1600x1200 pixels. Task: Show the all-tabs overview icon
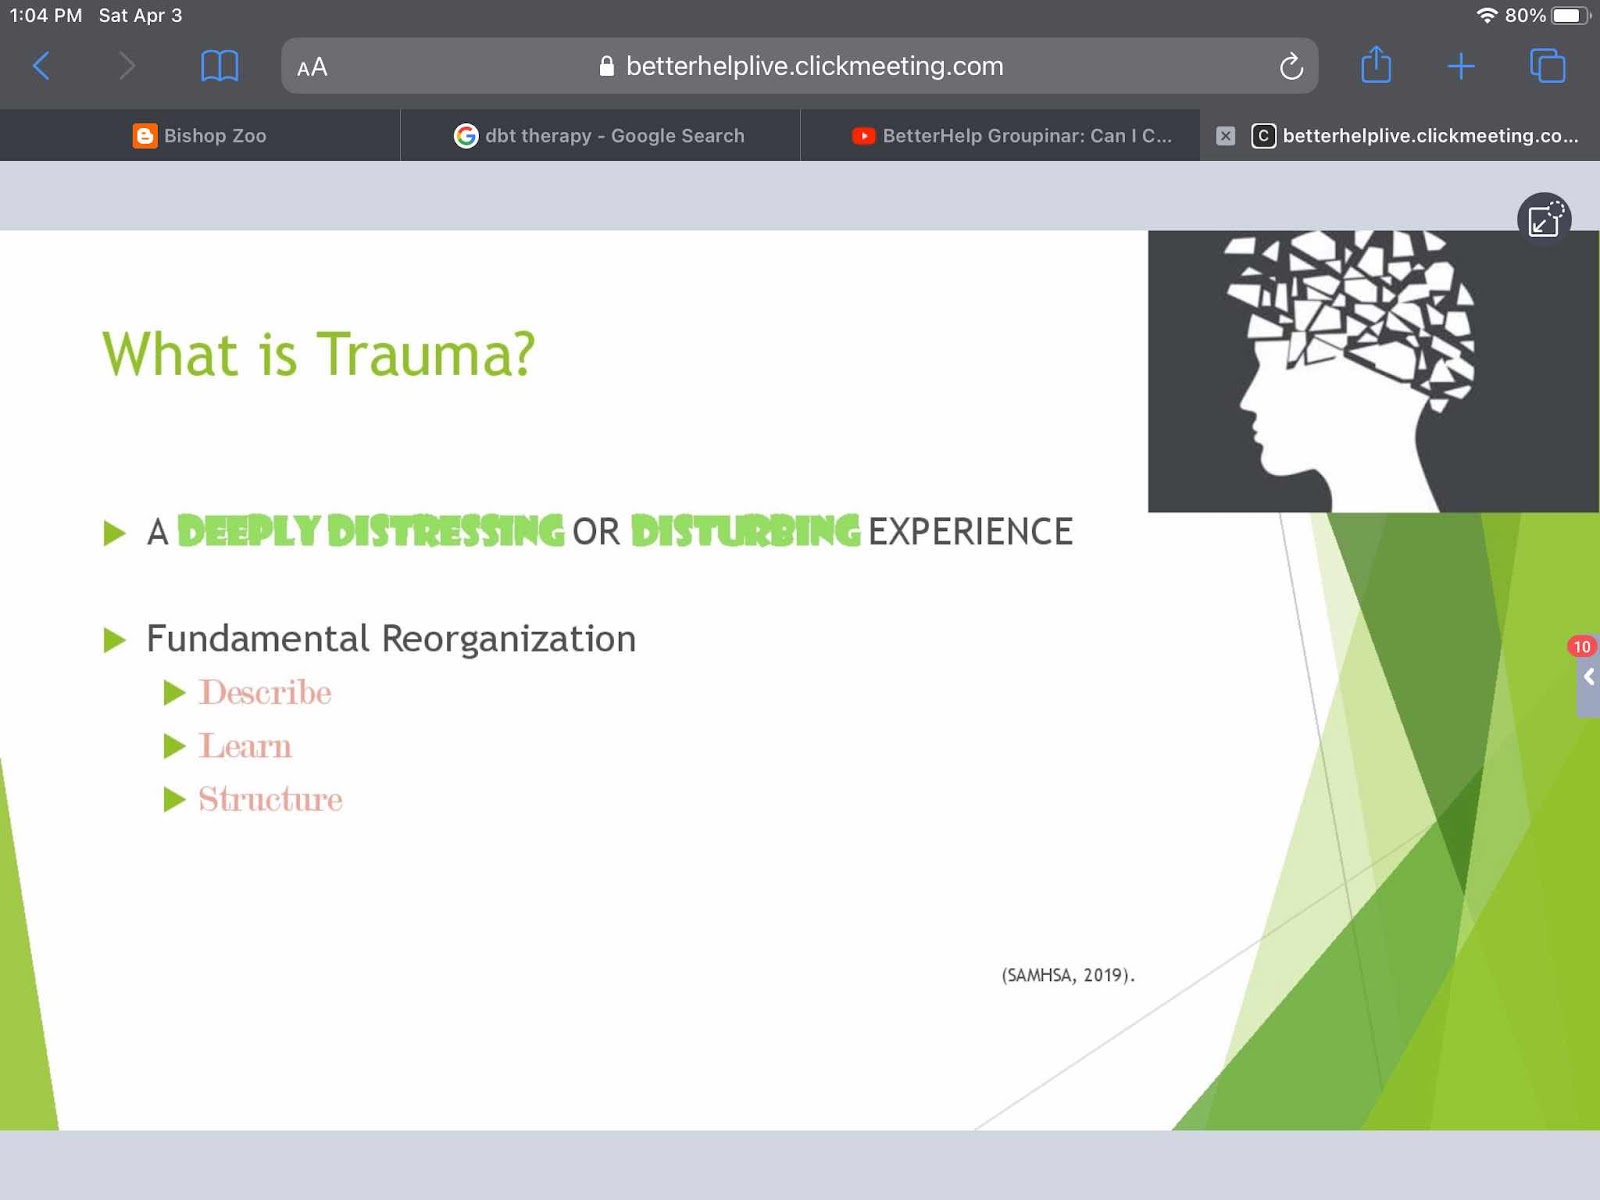coord(1547,66)
